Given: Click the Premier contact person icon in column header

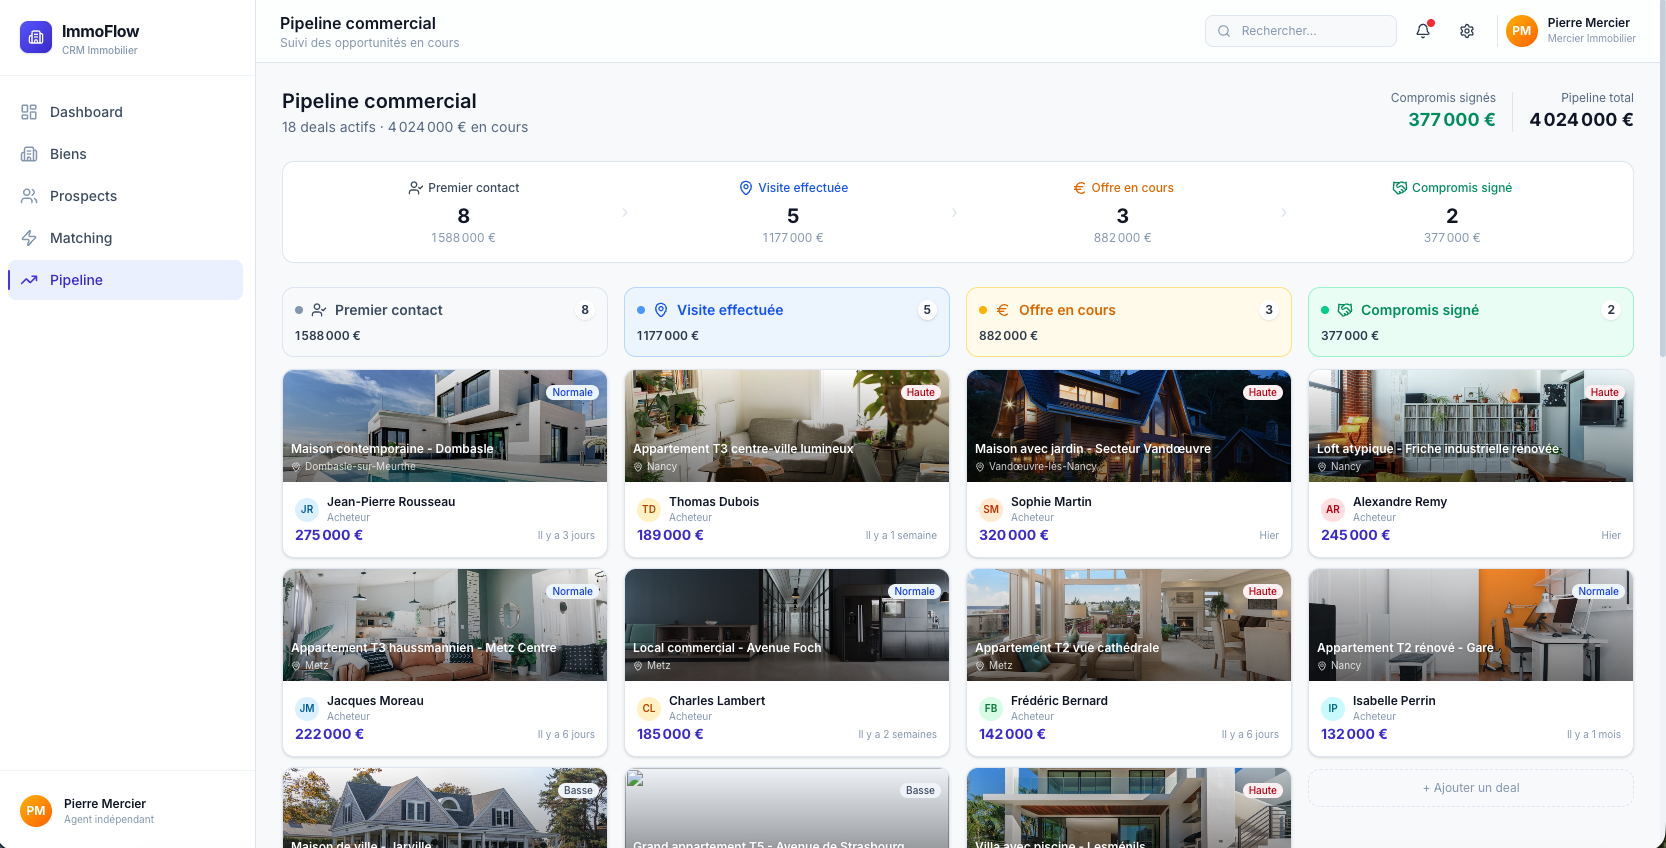Looking at the screenshot, I should click(319, 310).
